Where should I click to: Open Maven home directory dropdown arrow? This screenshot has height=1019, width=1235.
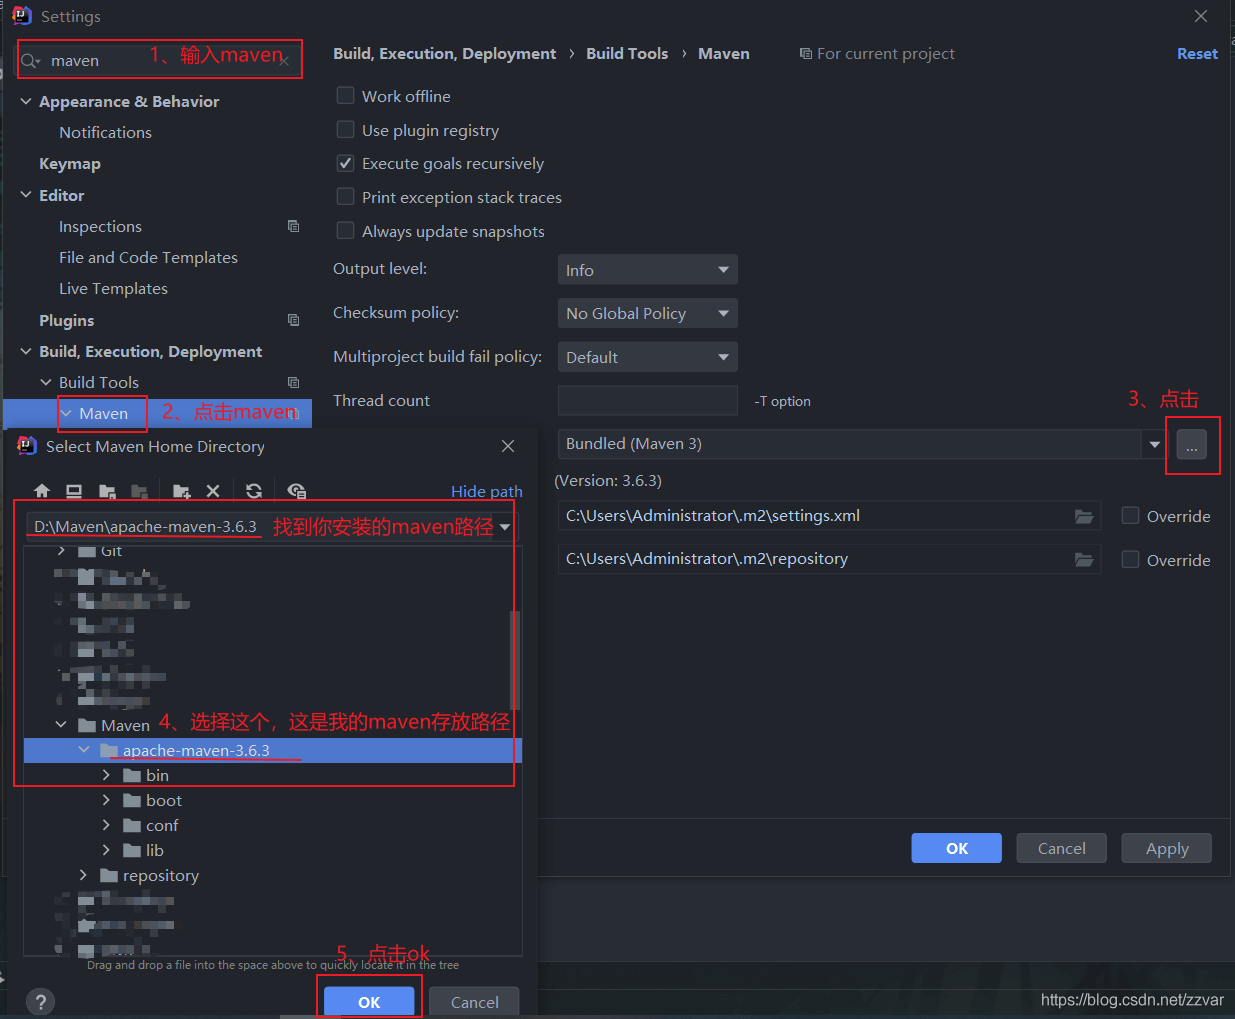coord(1154,444)
